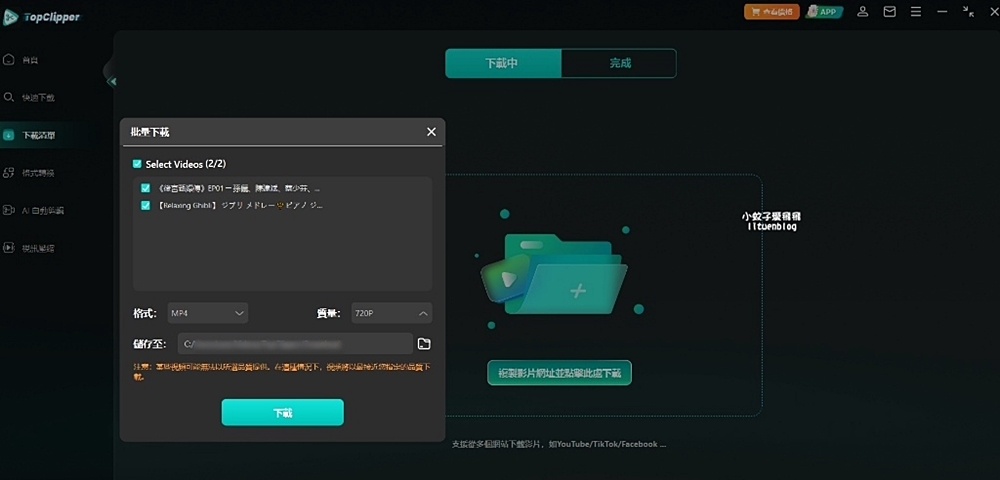Uncheck the Relaxing Ghibli video checkbox
This screenshot has width=1000, height=480.
point(145,205)
